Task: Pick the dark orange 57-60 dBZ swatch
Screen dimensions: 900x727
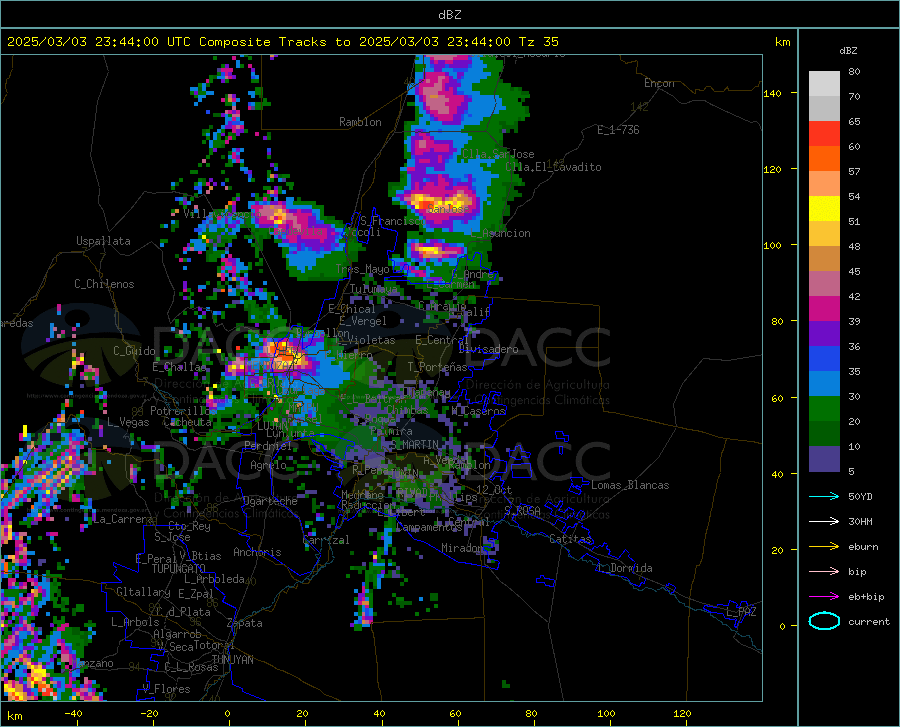Action: click(x=824, y=159)
